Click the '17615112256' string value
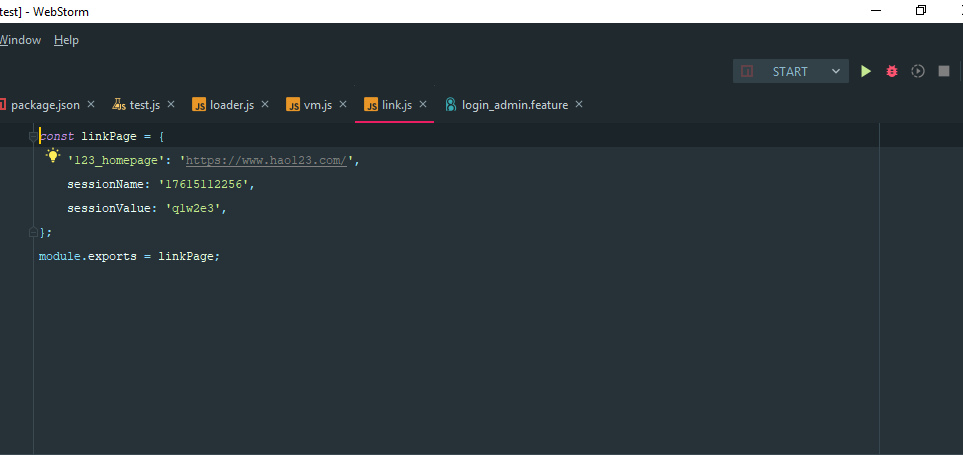Image resolution: width=963 pixels, height=455 pixels. [203, 184]
